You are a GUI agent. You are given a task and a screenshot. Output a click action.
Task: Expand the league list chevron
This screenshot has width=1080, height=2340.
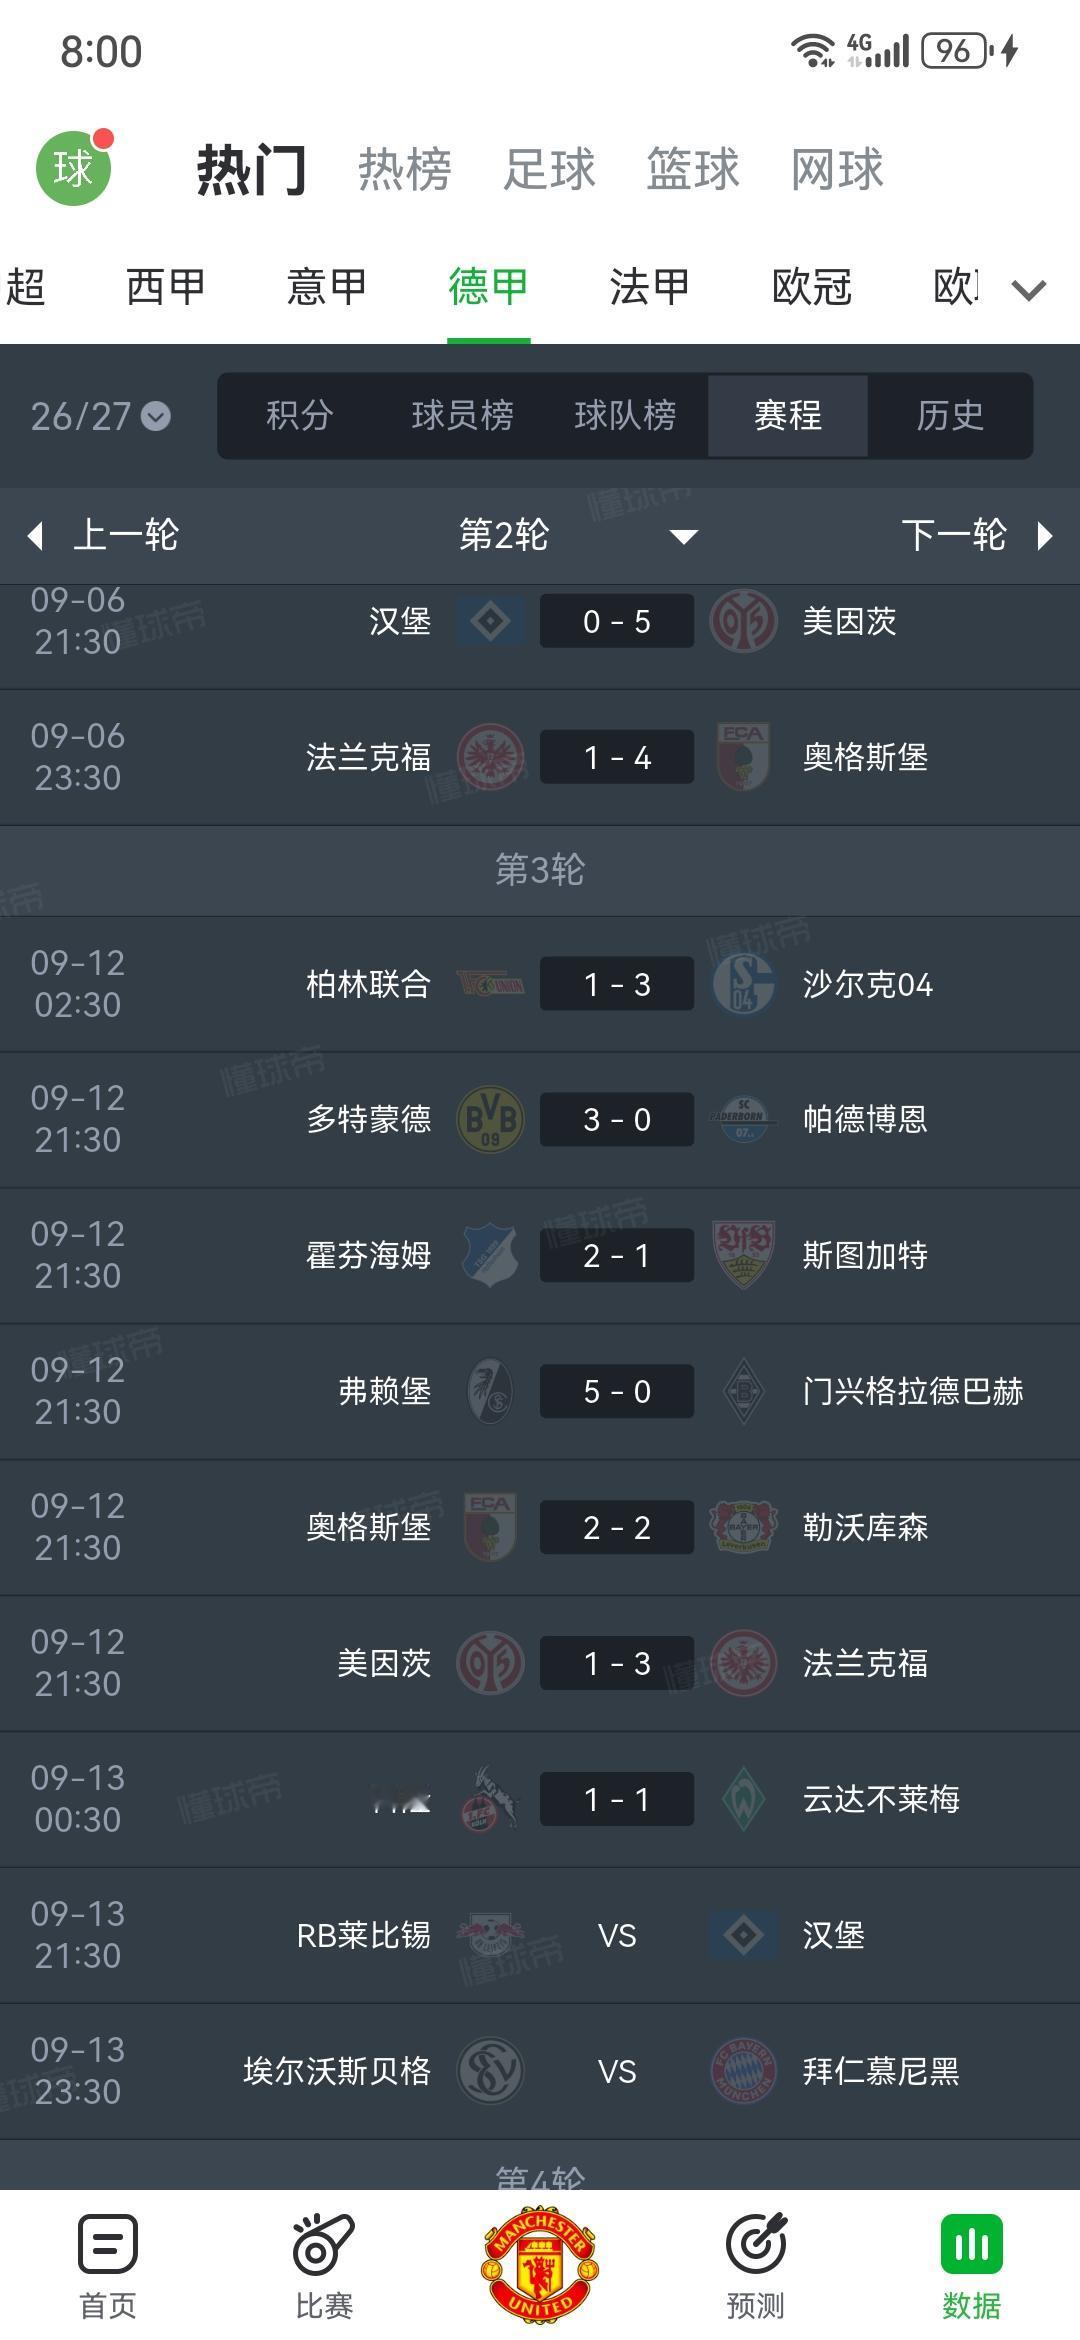click(1029, 290)
